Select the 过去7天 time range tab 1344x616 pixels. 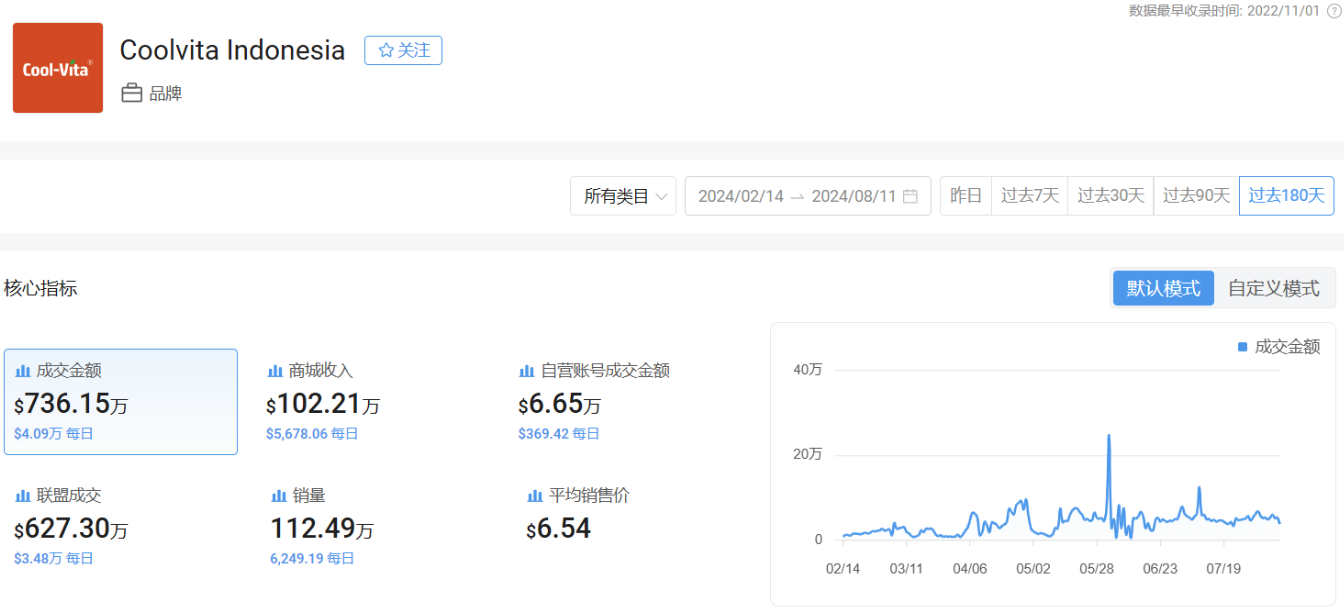pos(1030,196)
